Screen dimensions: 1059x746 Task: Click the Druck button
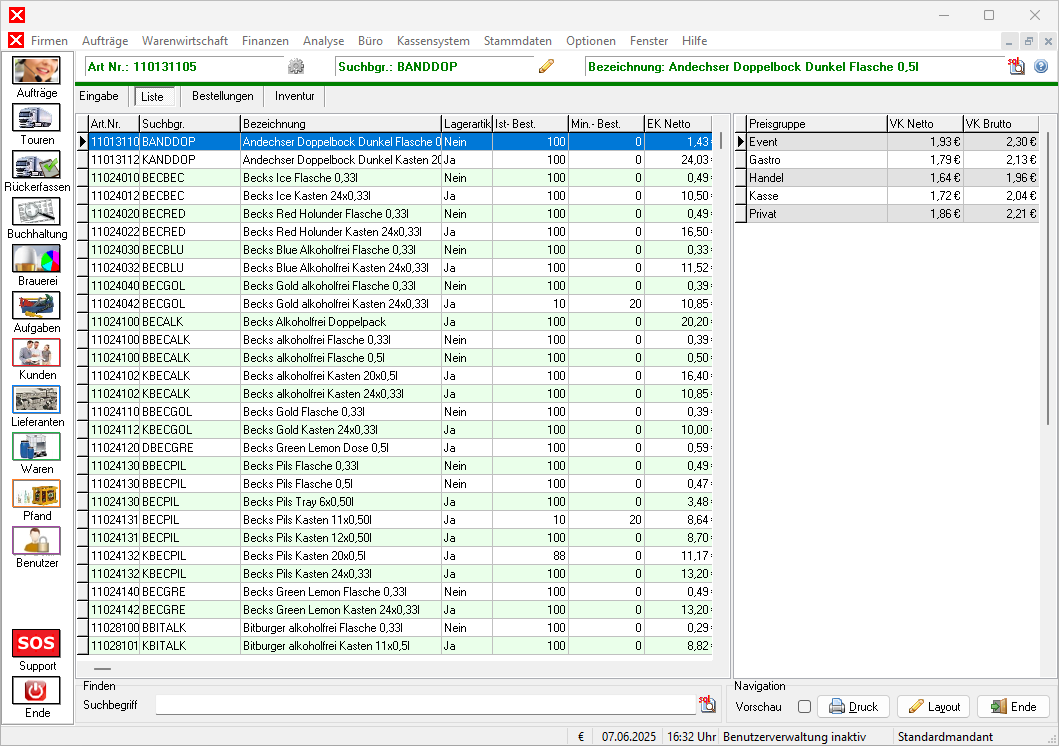pyautogui.click(x=853, y=707)
